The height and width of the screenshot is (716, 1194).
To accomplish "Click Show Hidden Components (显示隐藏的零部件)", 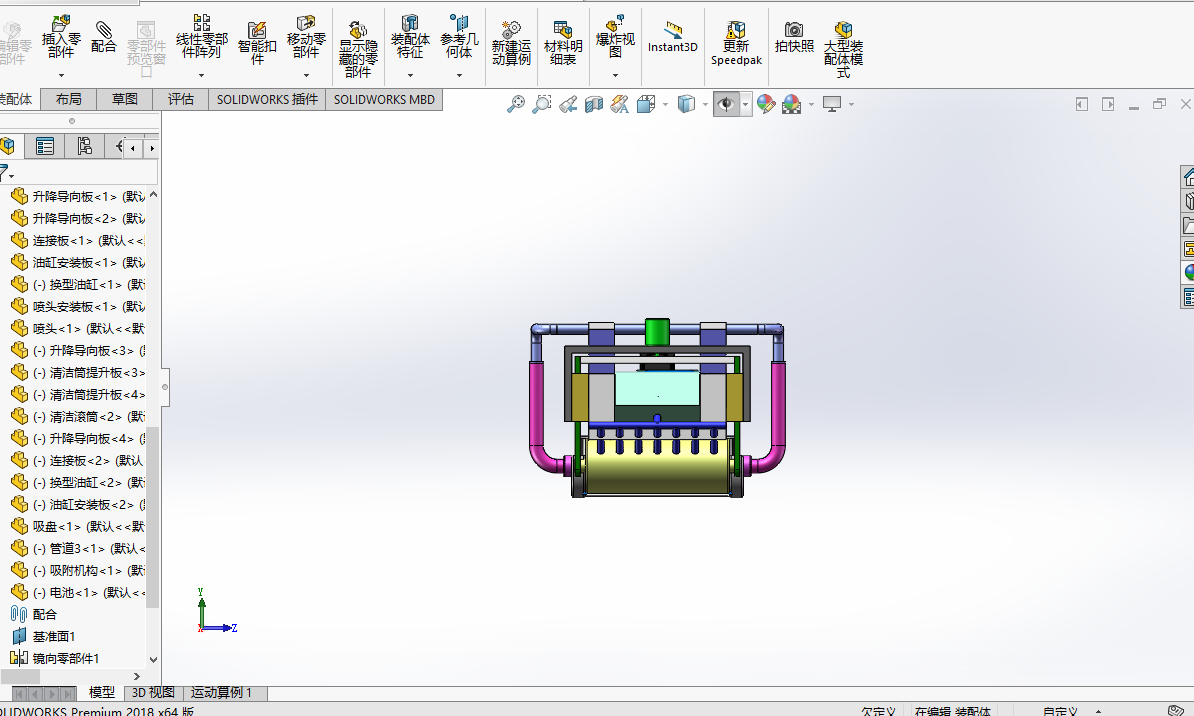I will tap(358, 50).
